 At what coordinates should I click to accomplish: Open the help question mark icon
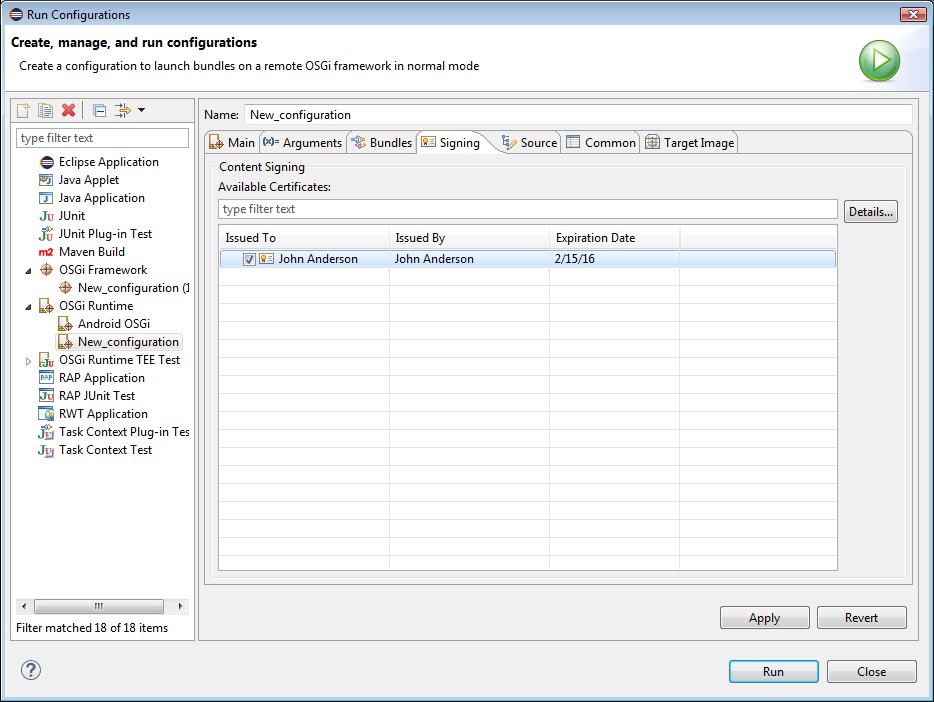30,670
